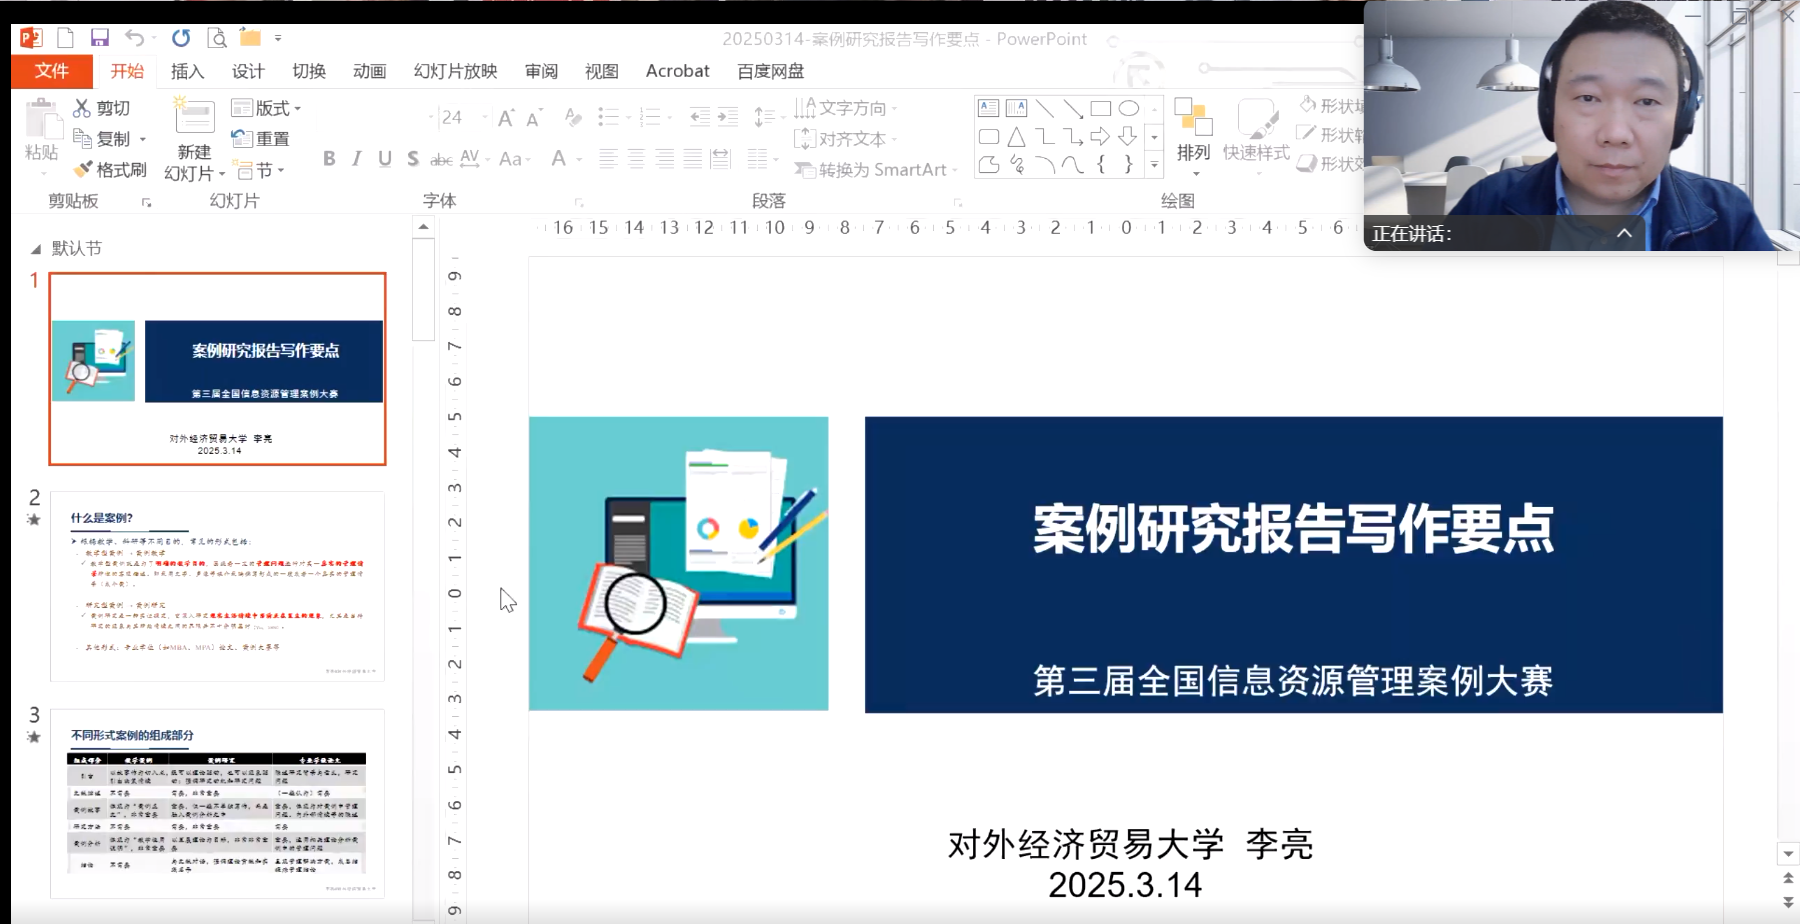The height and width of the screenshot is (924, 1800).
Task: Toggle Underline formatting
Action: tap(385, 159)
